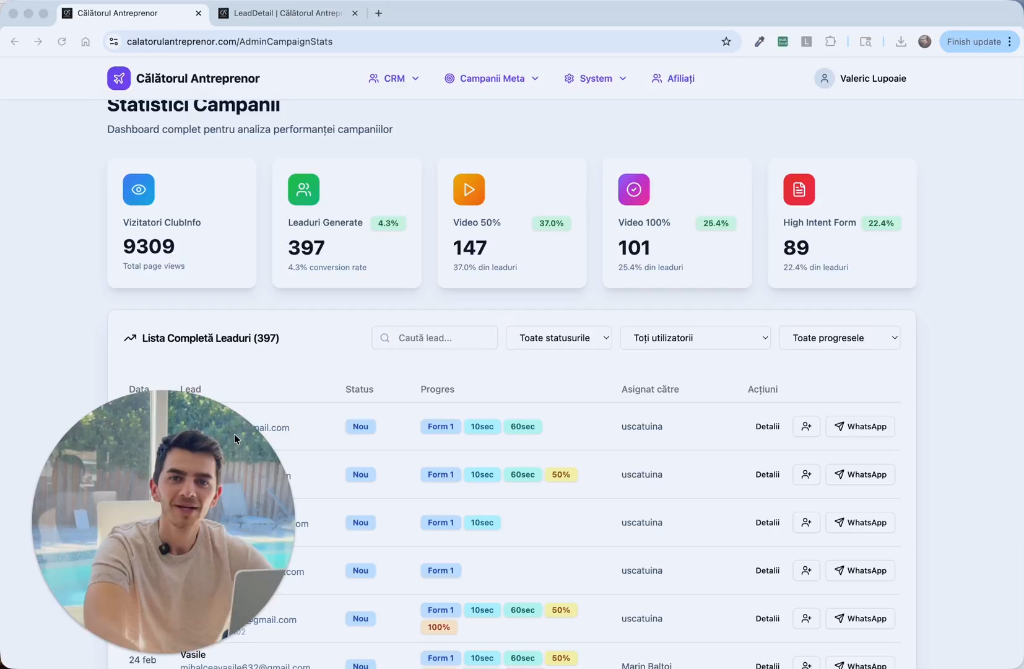
Task: Open the Toate statusurile filter dropdown
Action: (x=559, y=338)
